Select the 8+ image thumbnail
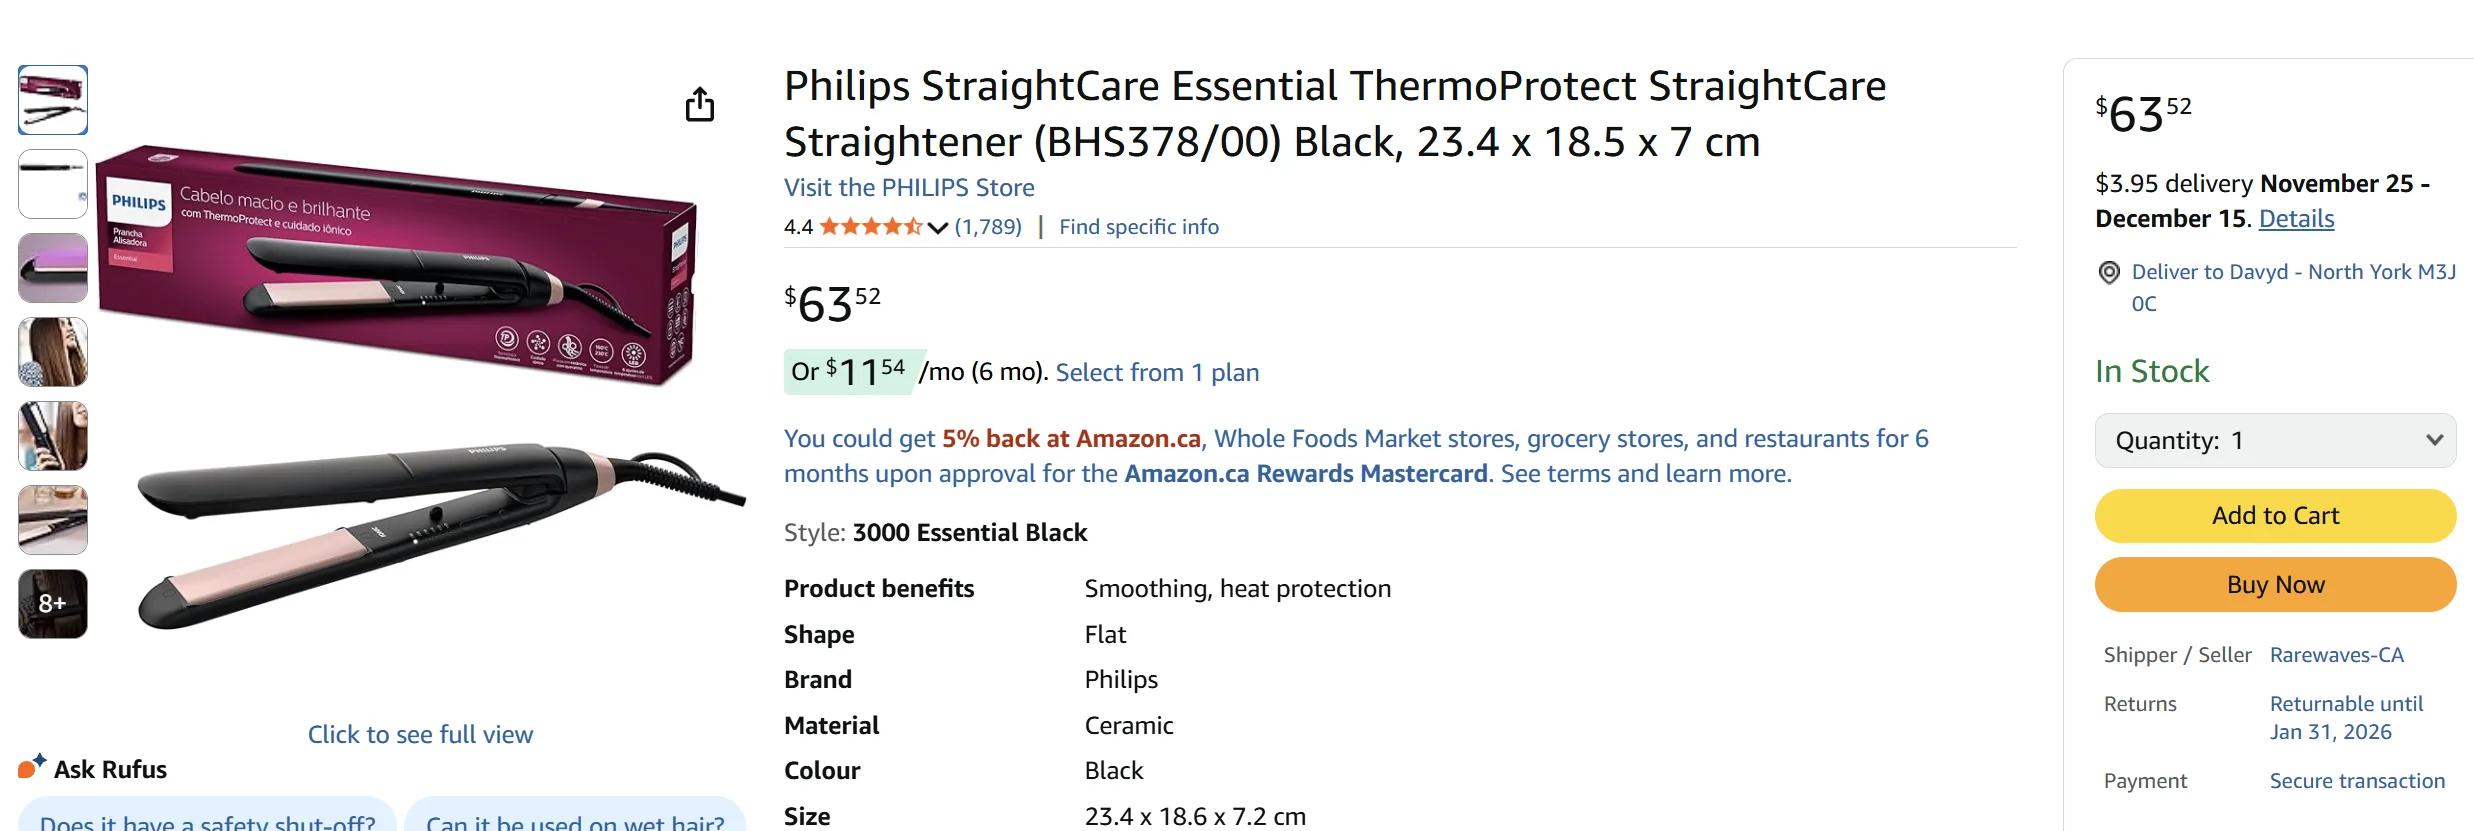The image size is (2474, 831). coord(52,603)
